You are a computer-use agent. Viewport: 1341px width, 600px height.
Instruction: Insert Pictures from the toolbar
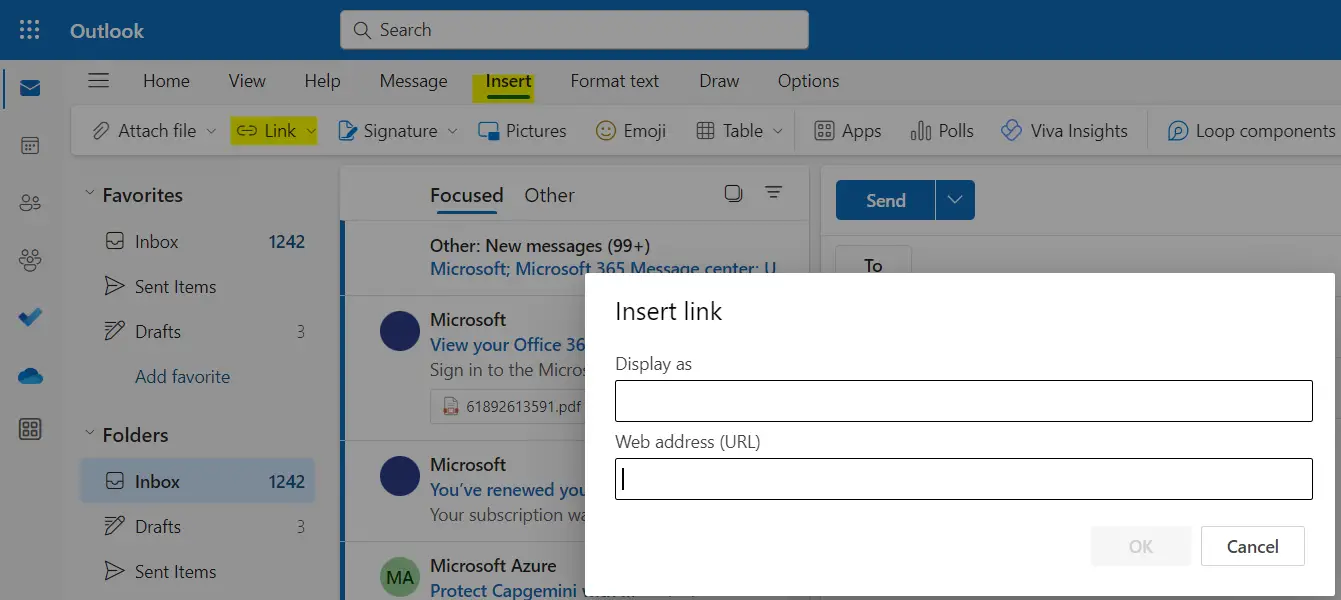coord(522,131)
